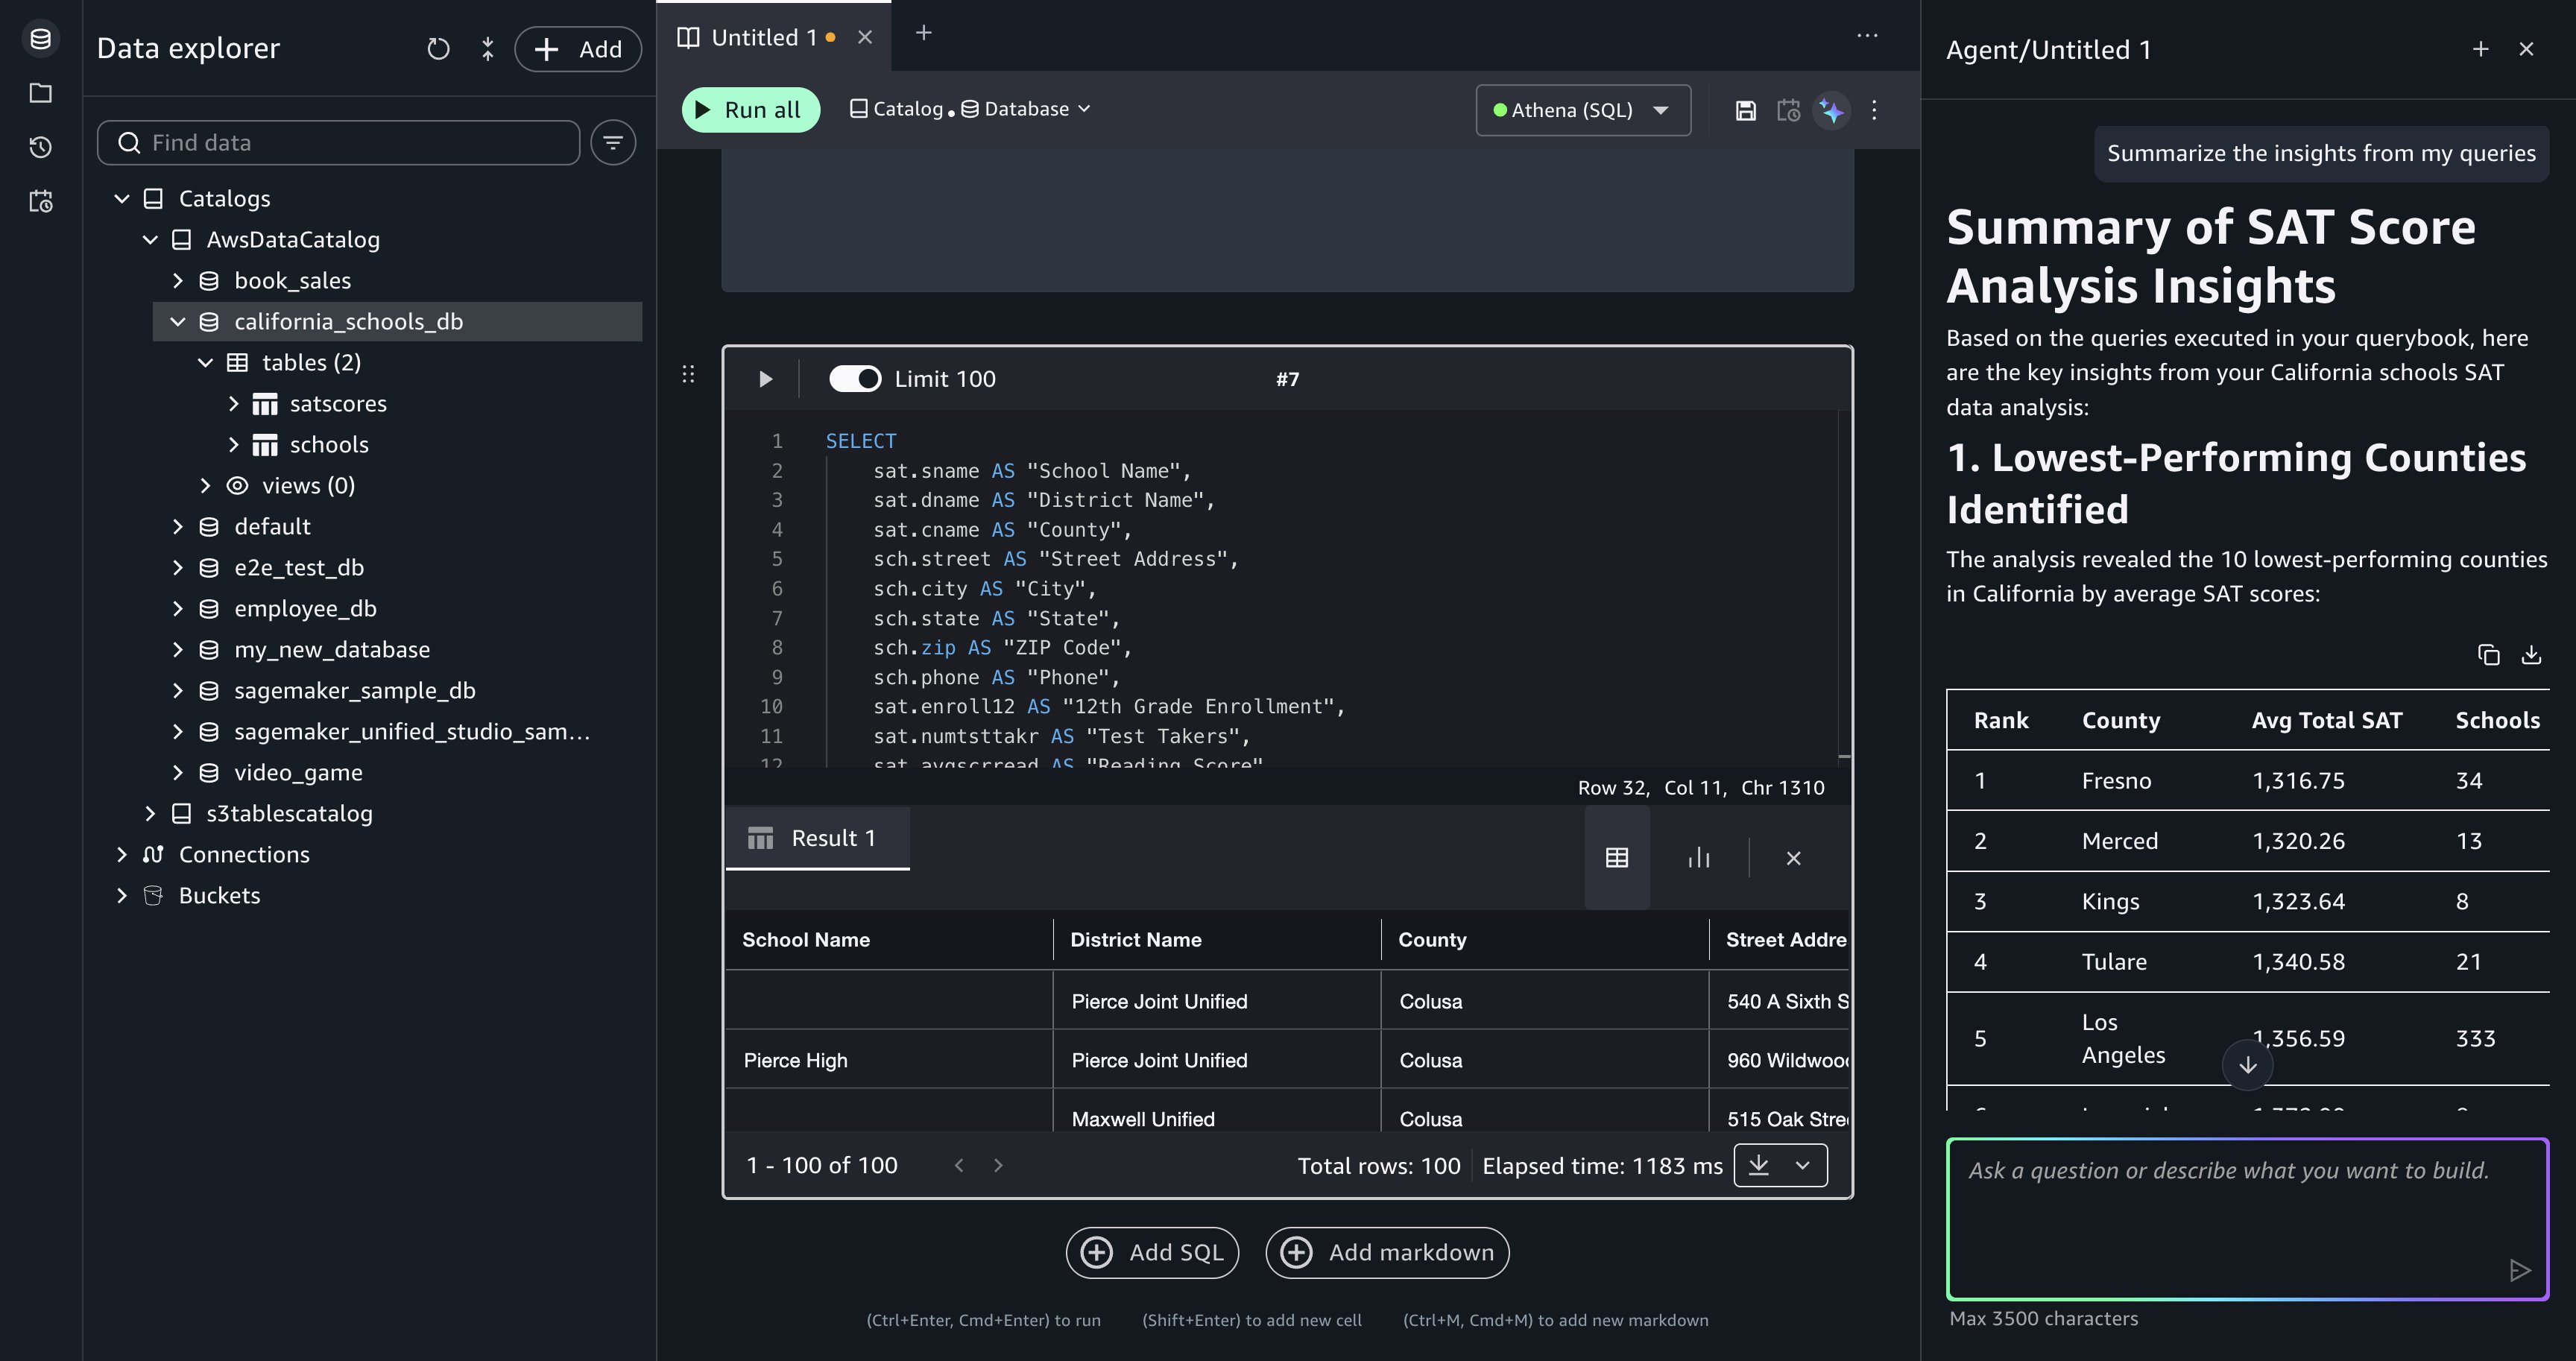The width and height of the screenshot is (2576, 1361).
Task: Collapse the Catalogs tree node
Action: point(122,199)
